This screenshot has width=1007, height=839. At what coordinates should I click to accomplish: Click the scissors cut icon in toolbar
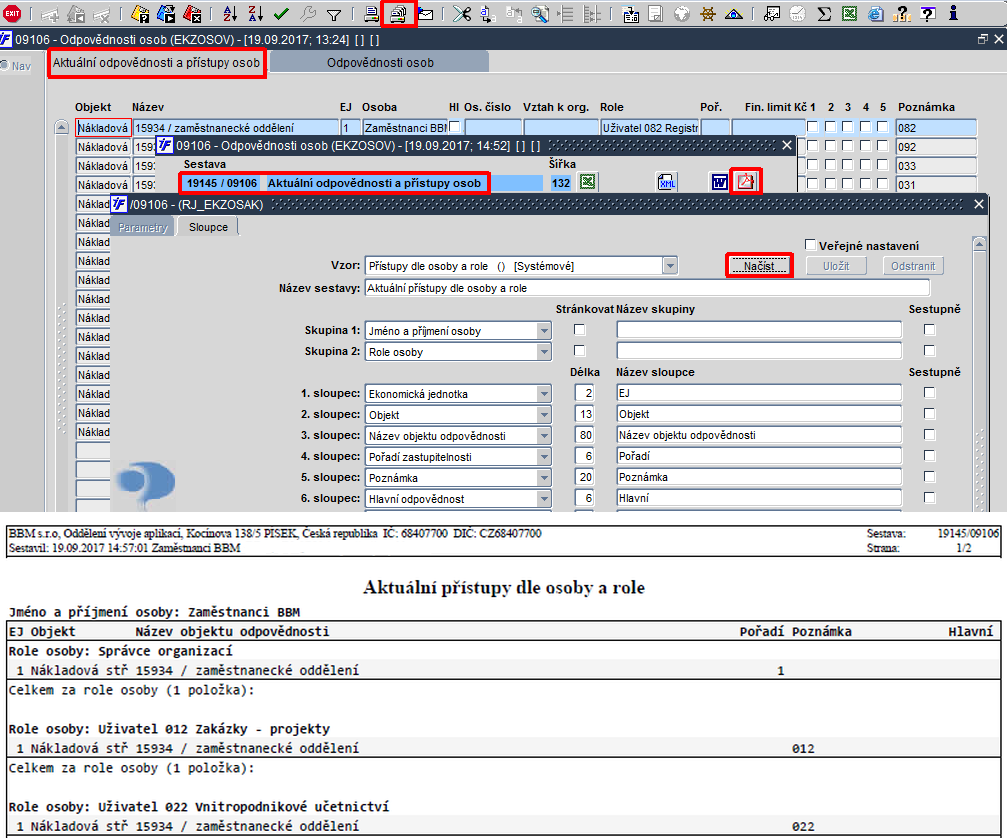[461, 14]
